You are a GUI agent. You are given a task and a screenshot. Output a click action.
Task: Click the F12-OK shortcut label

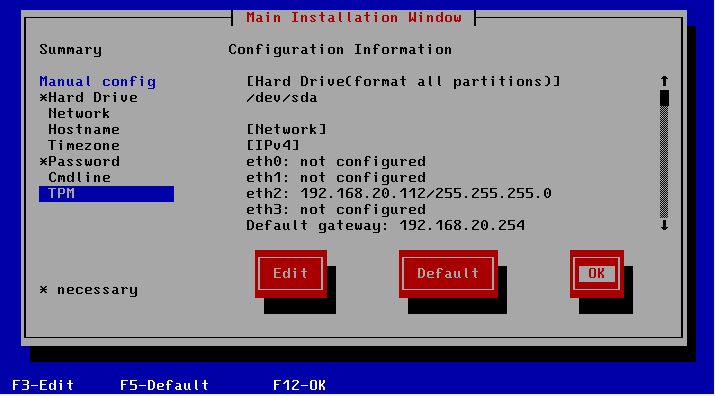300,385
